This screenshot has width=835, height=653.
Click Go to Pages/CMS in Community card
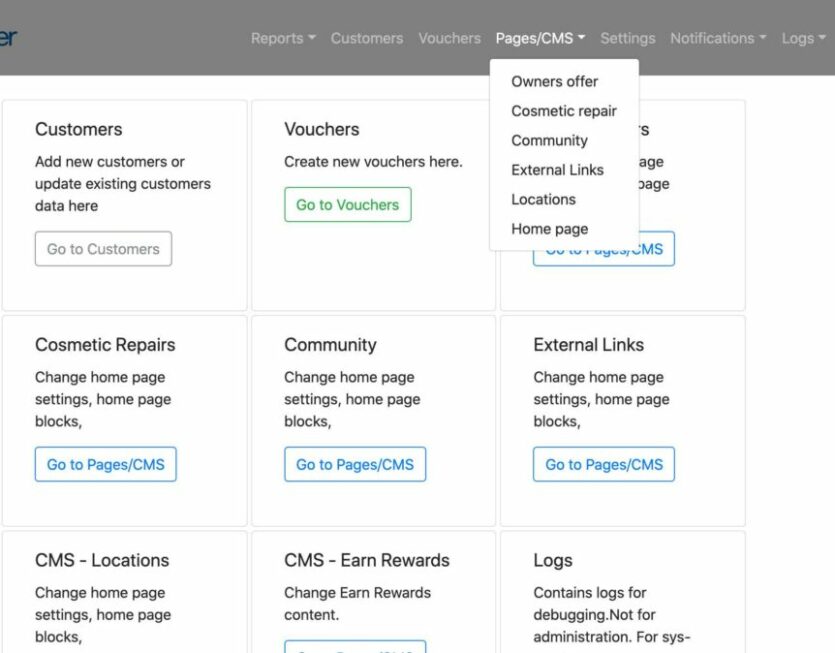coord(355,464)
